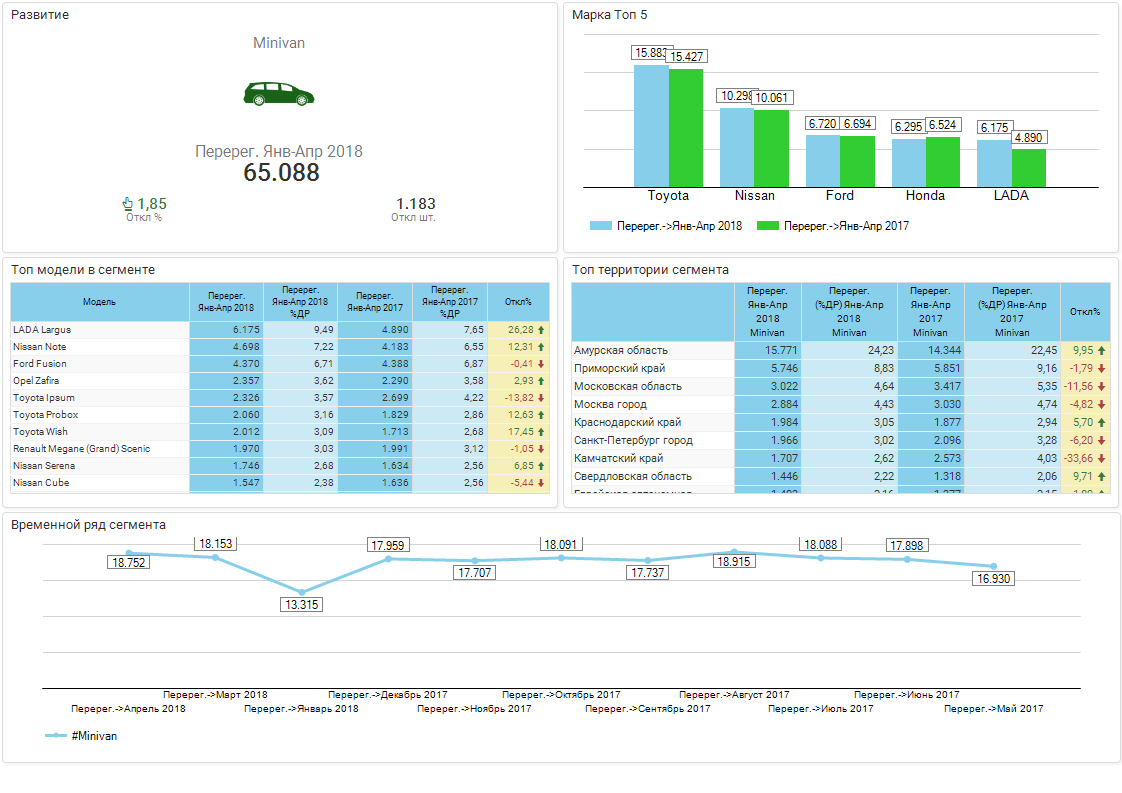Click the red down arrow for Камчатский край

1101,458
